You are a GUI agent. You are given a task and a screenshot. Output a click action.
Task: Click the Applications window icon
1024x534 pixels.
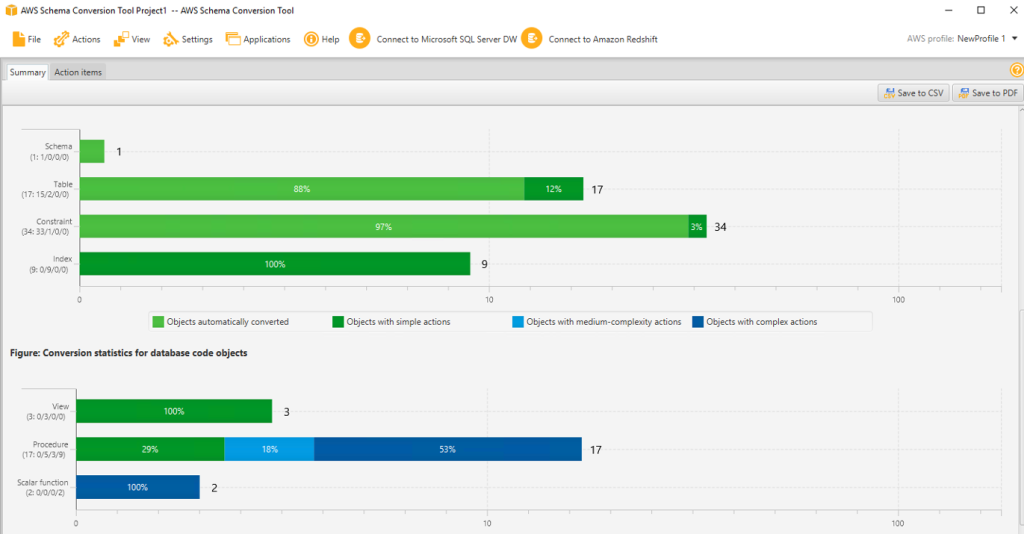click(x=233, y=39)
